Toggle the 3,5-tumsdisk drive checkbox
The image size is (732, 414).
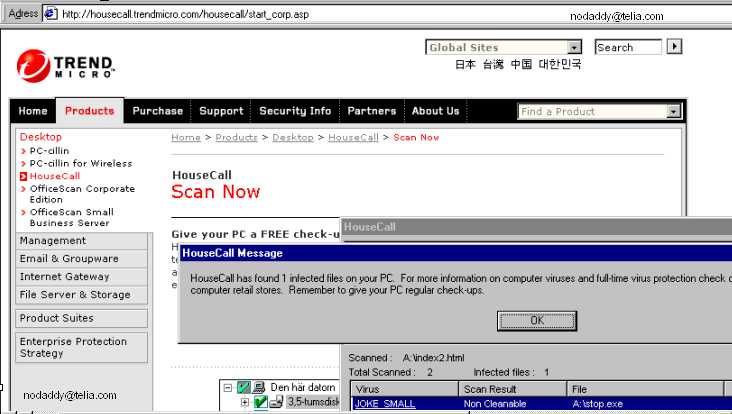[260, 402]
